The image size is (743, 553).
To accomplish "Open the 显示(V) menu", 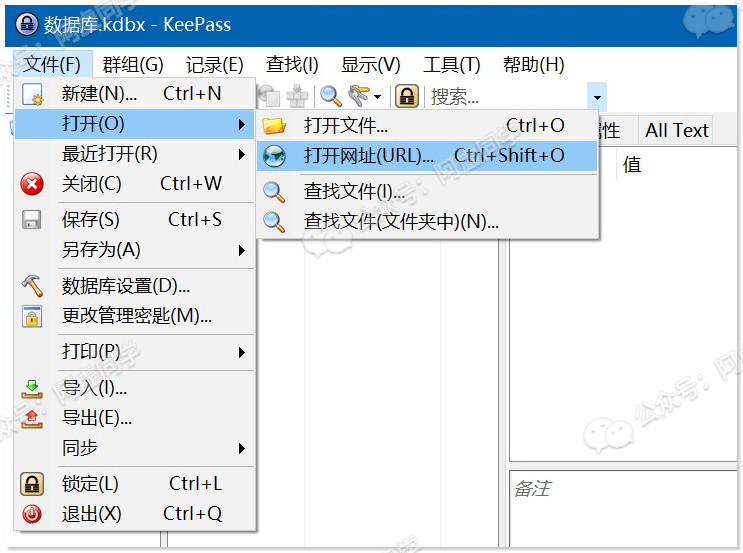I will (371, 64).
